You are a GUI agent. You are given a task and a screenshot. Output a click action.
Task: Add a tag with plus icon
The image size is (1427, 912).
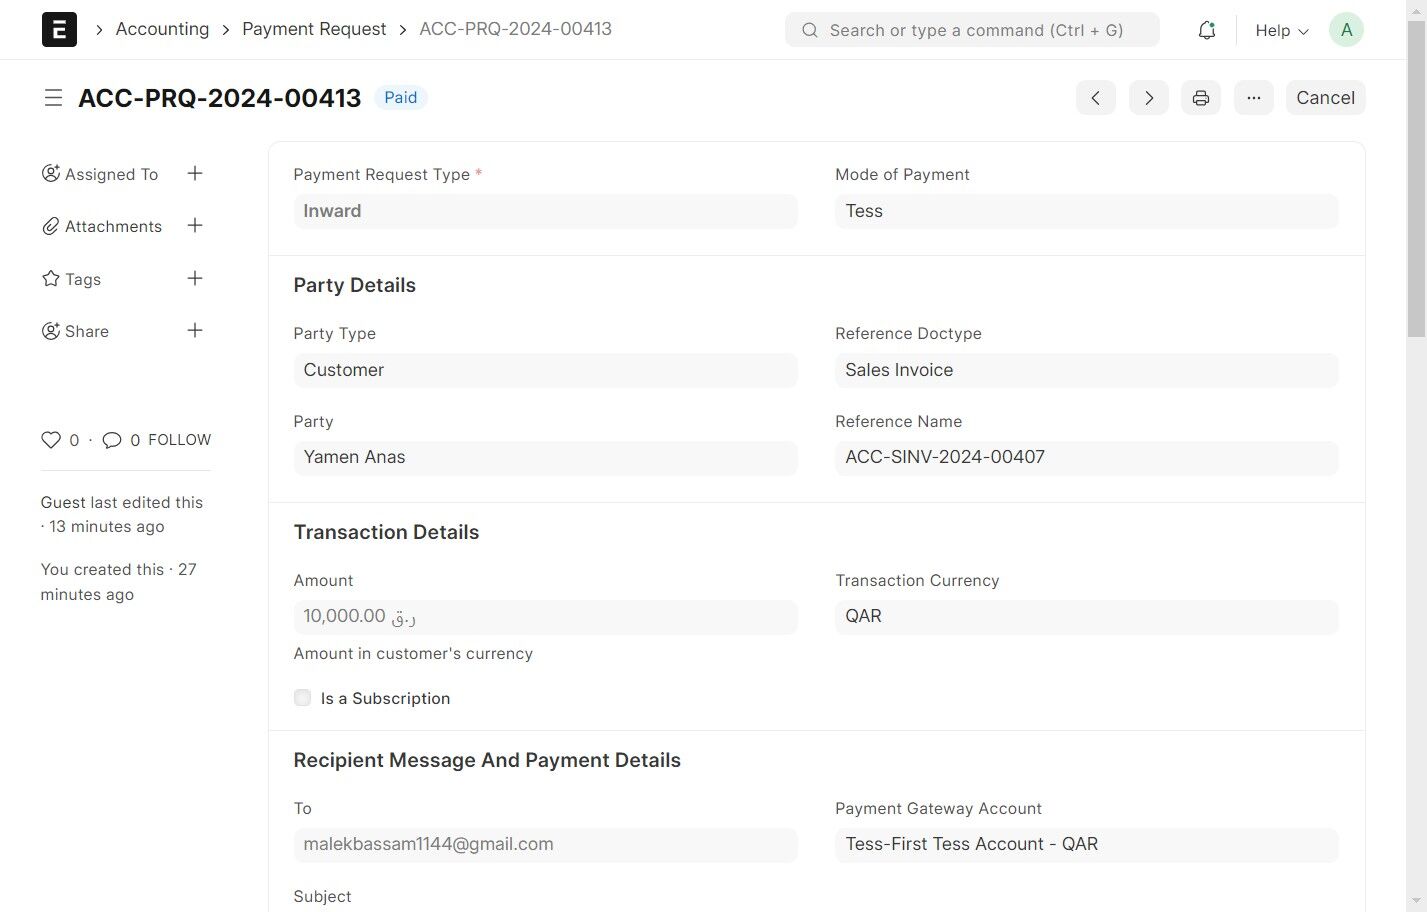[195, 279]
